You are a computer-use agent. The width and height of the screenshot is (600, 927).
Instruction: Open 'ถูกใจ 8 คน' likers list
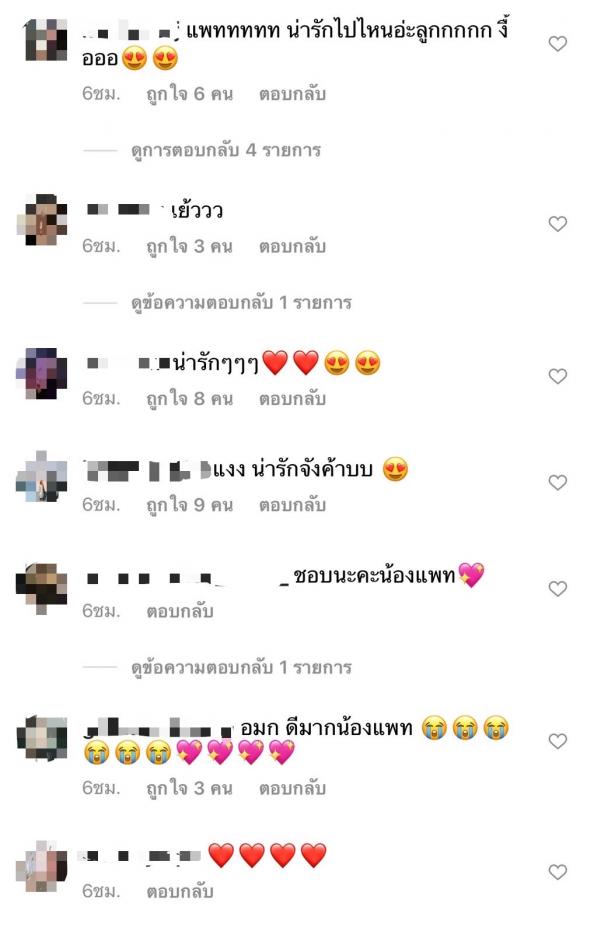190,399
